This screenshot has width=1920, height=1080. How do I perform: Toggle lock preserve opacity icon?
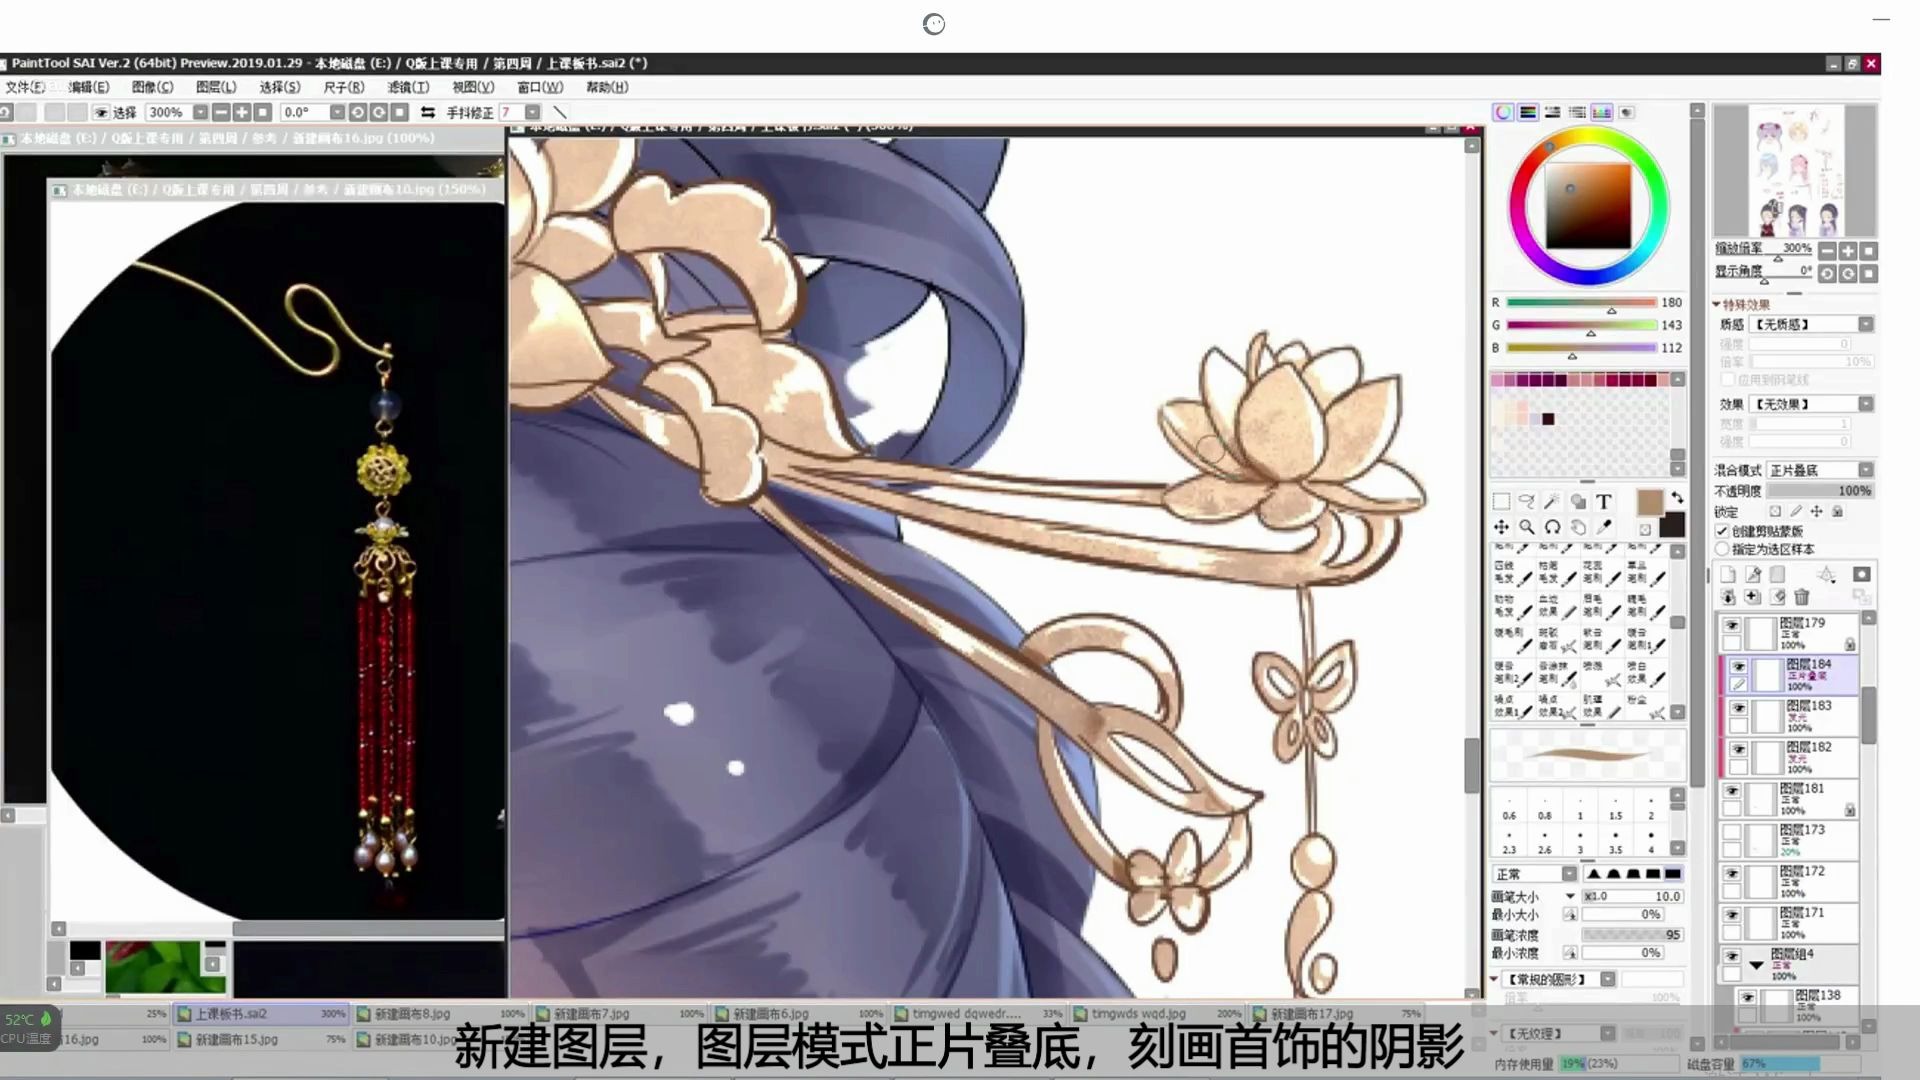coord(1775,511)
